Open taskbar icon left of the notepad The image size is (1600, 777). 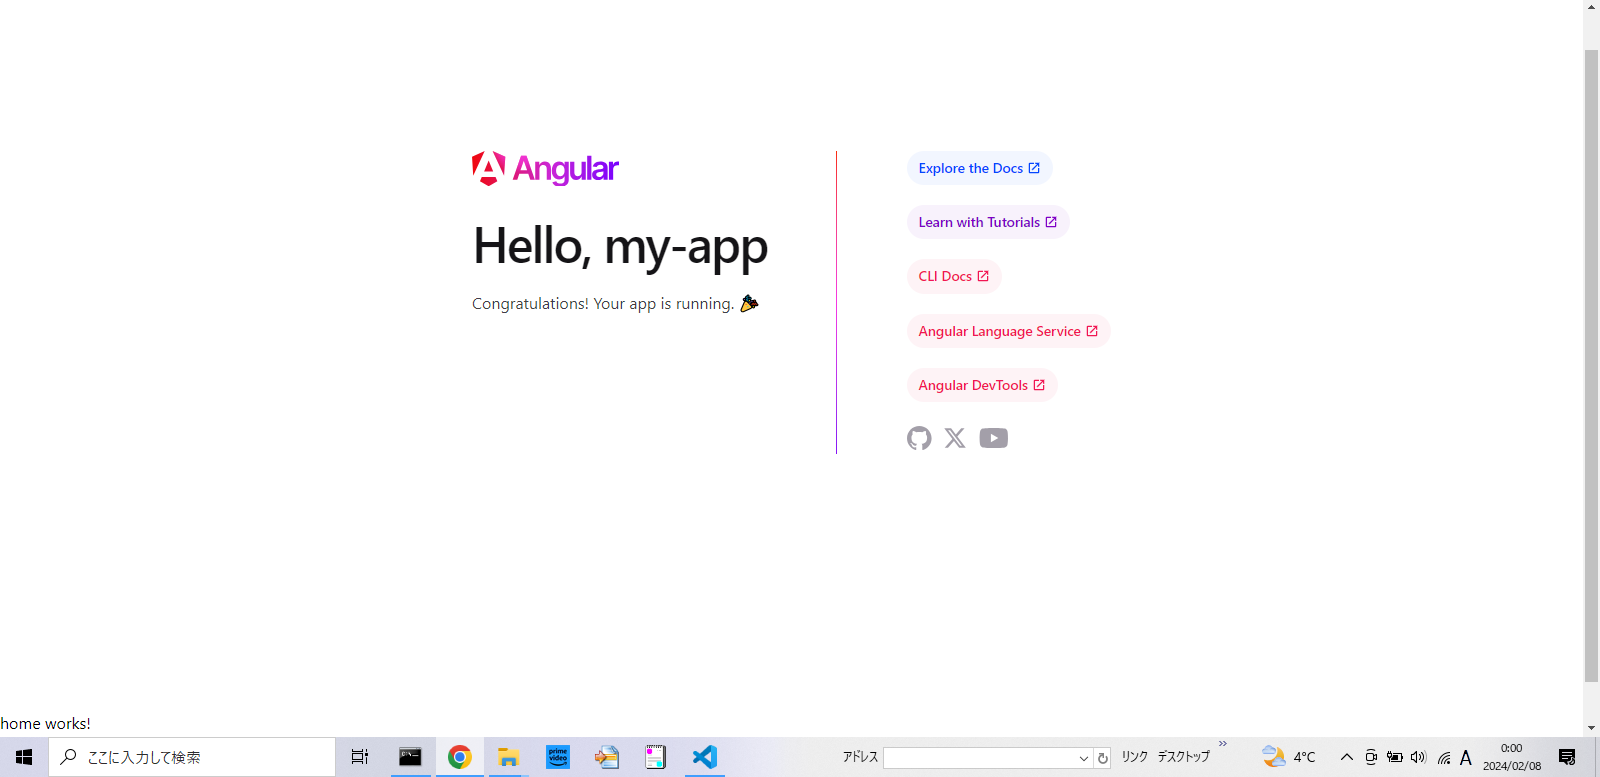tap(606, 757)
